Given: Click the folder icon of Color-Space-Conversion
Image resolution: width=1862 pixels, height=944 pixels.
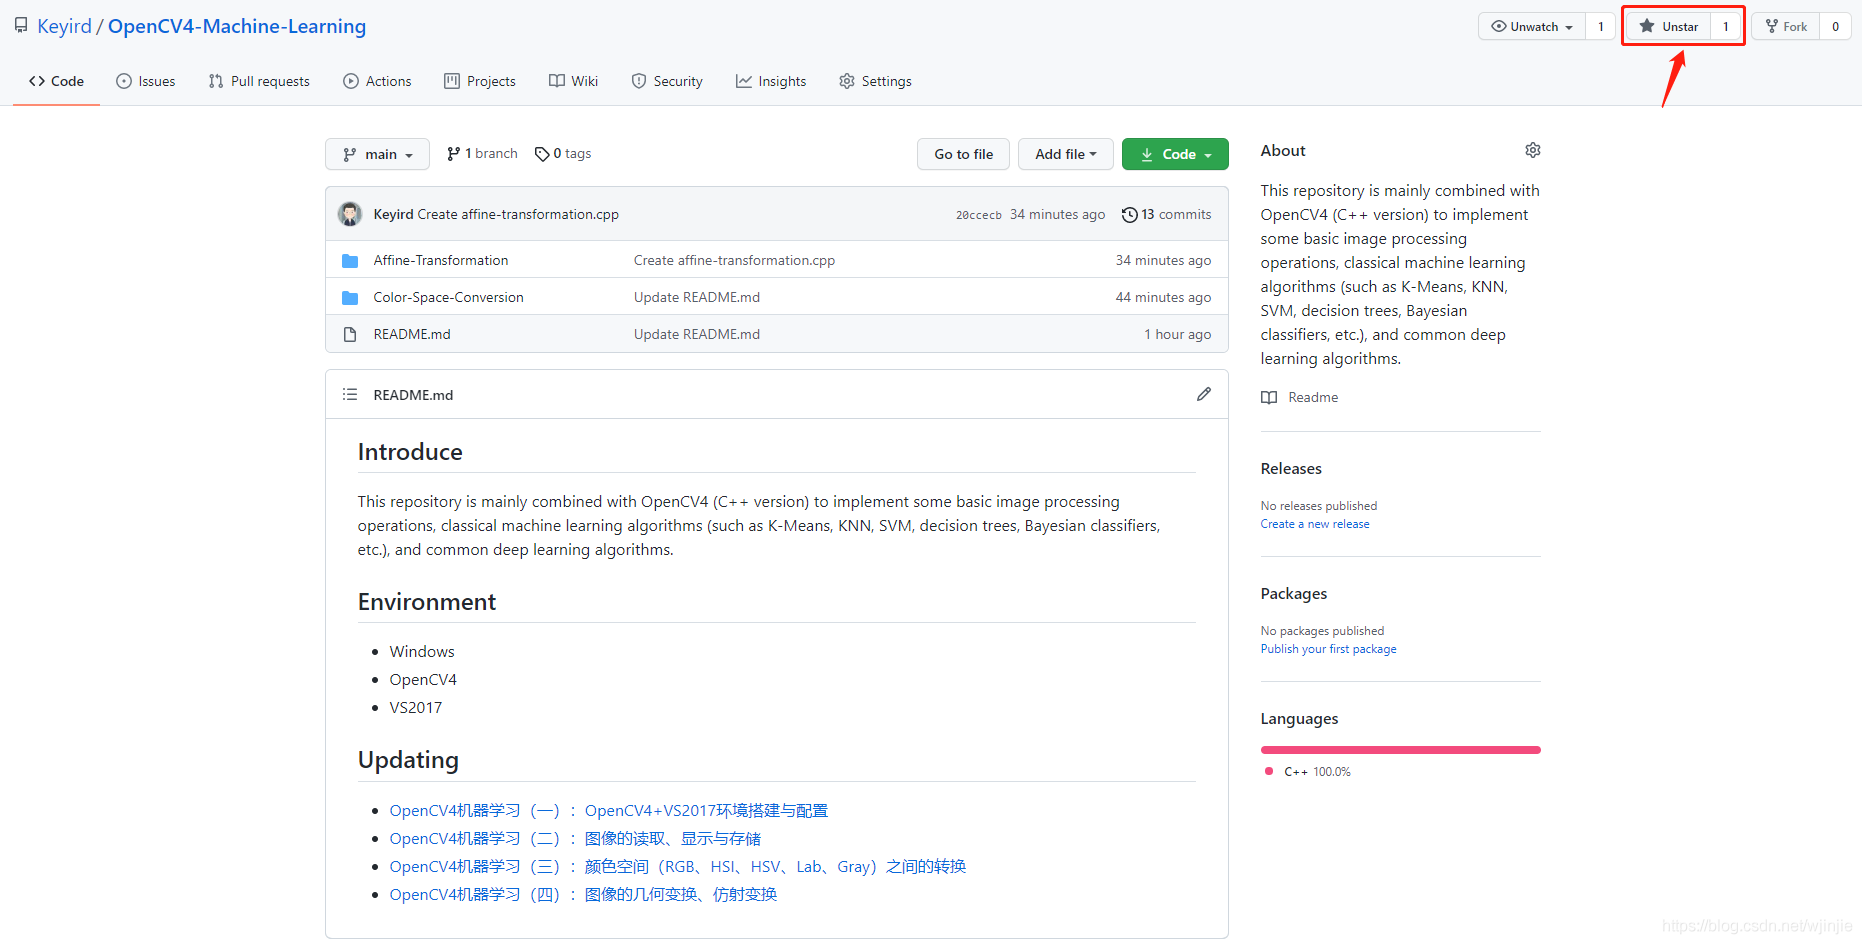Looking at the screenshot, I should click(350, 298).
